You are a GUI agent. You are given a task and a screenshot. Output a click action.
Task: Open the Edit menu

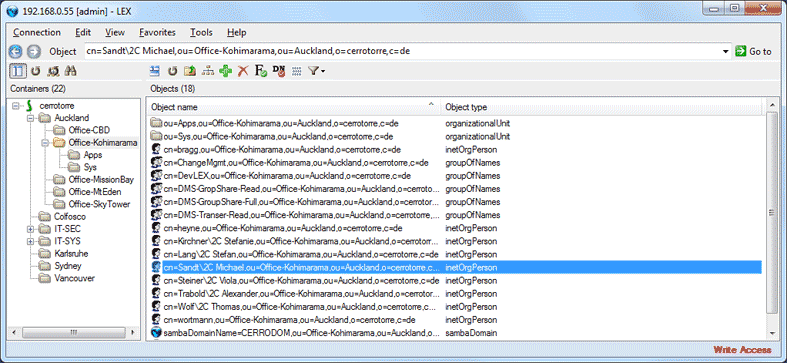[x=83, y=33]
